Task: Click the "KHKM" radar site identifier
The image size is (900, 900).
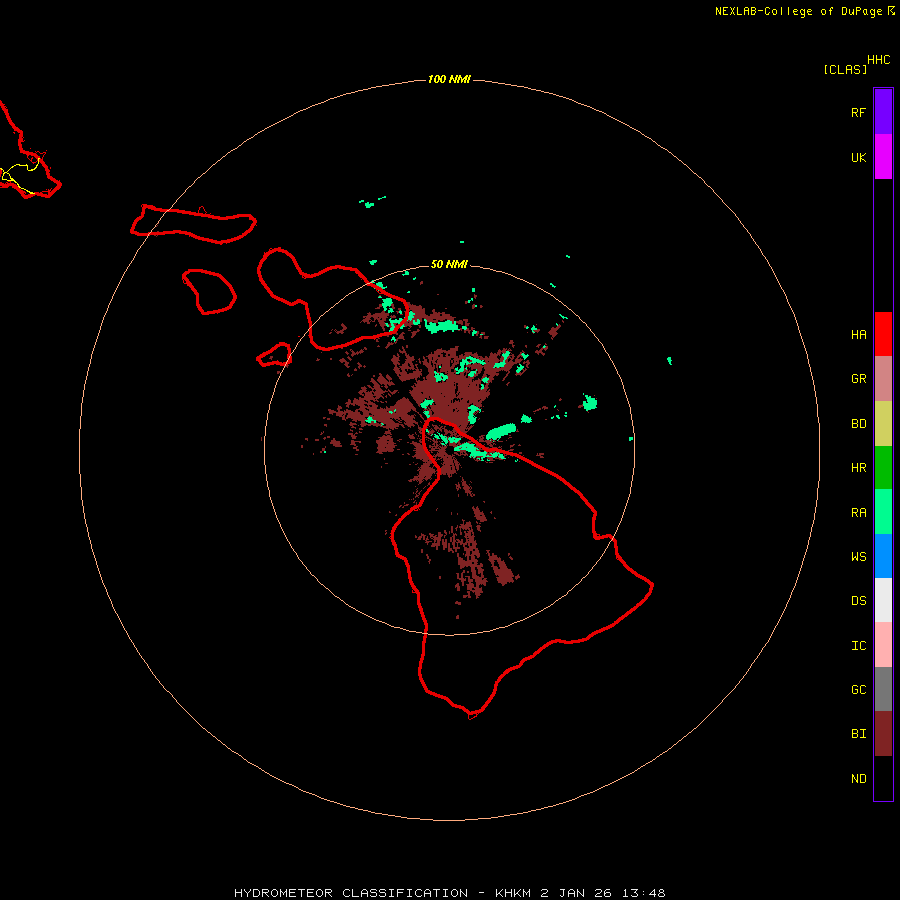Action: 513,893
